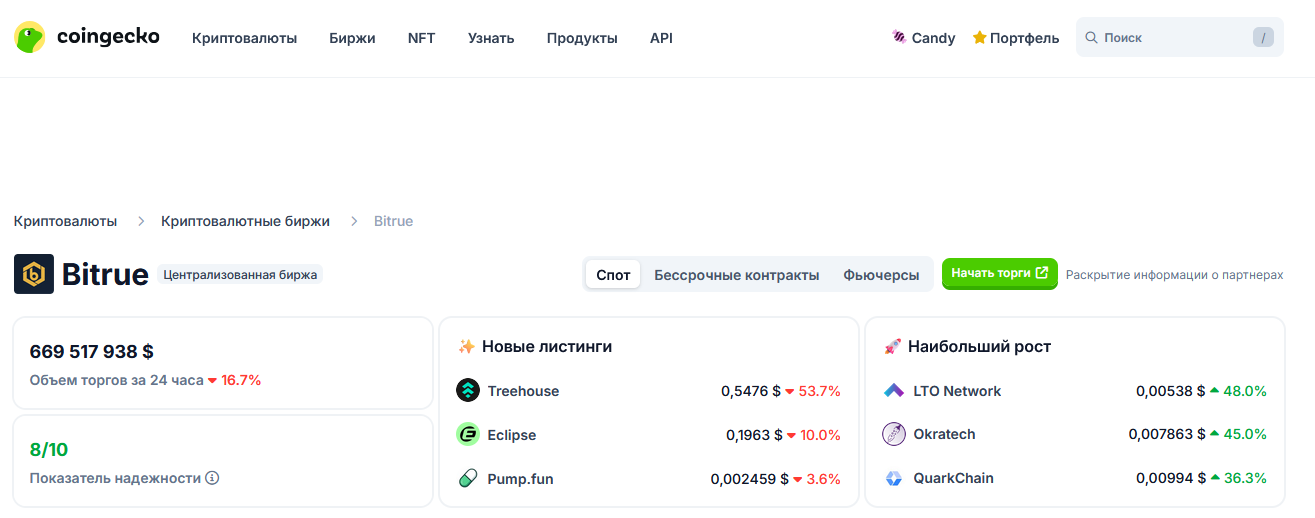Click the rocket icon by Наибольший рост
Viewport: 1315px width, 518px height.
pos(893,346)
